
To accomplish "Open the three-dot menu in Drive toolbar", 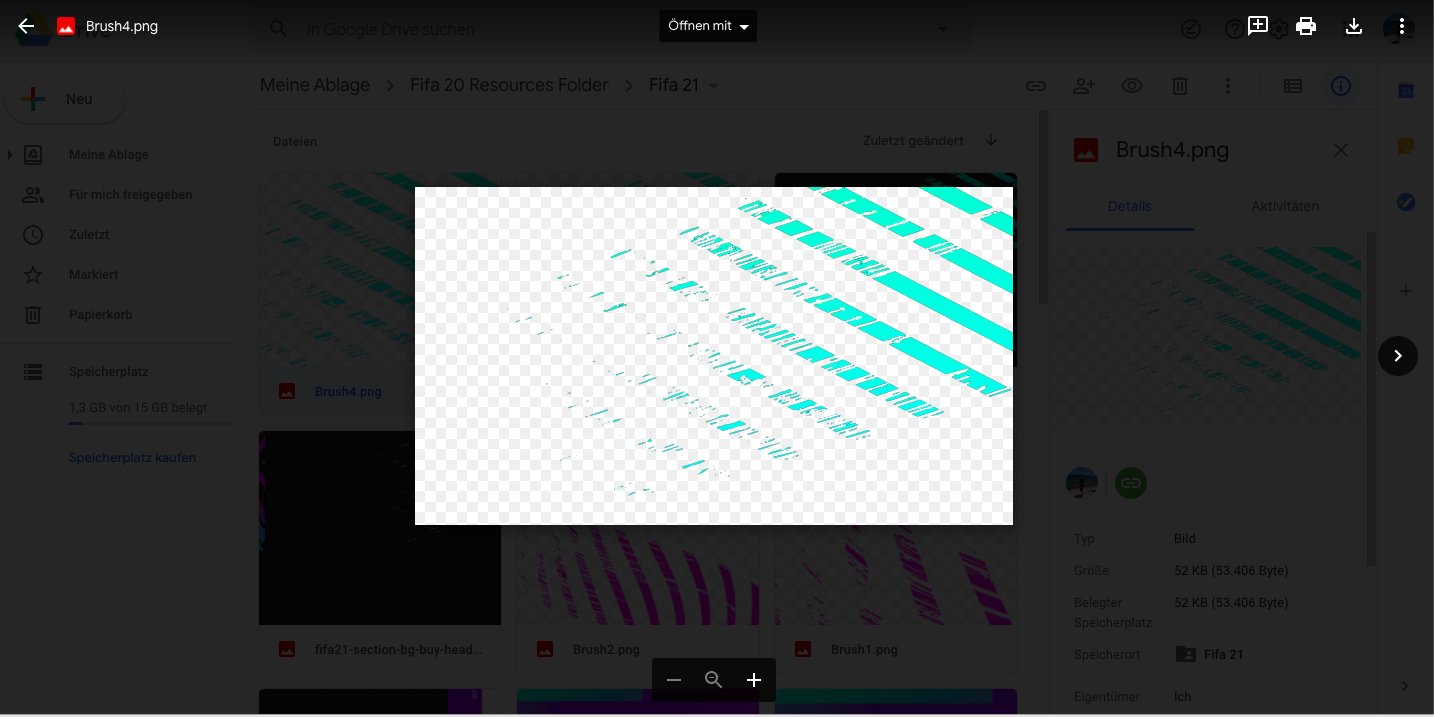I will click(x=1228, y=87).
